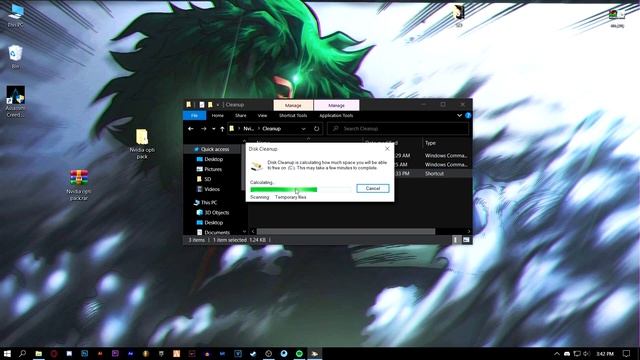
Task: Go back in File Explorer
Action: point(191,129)
